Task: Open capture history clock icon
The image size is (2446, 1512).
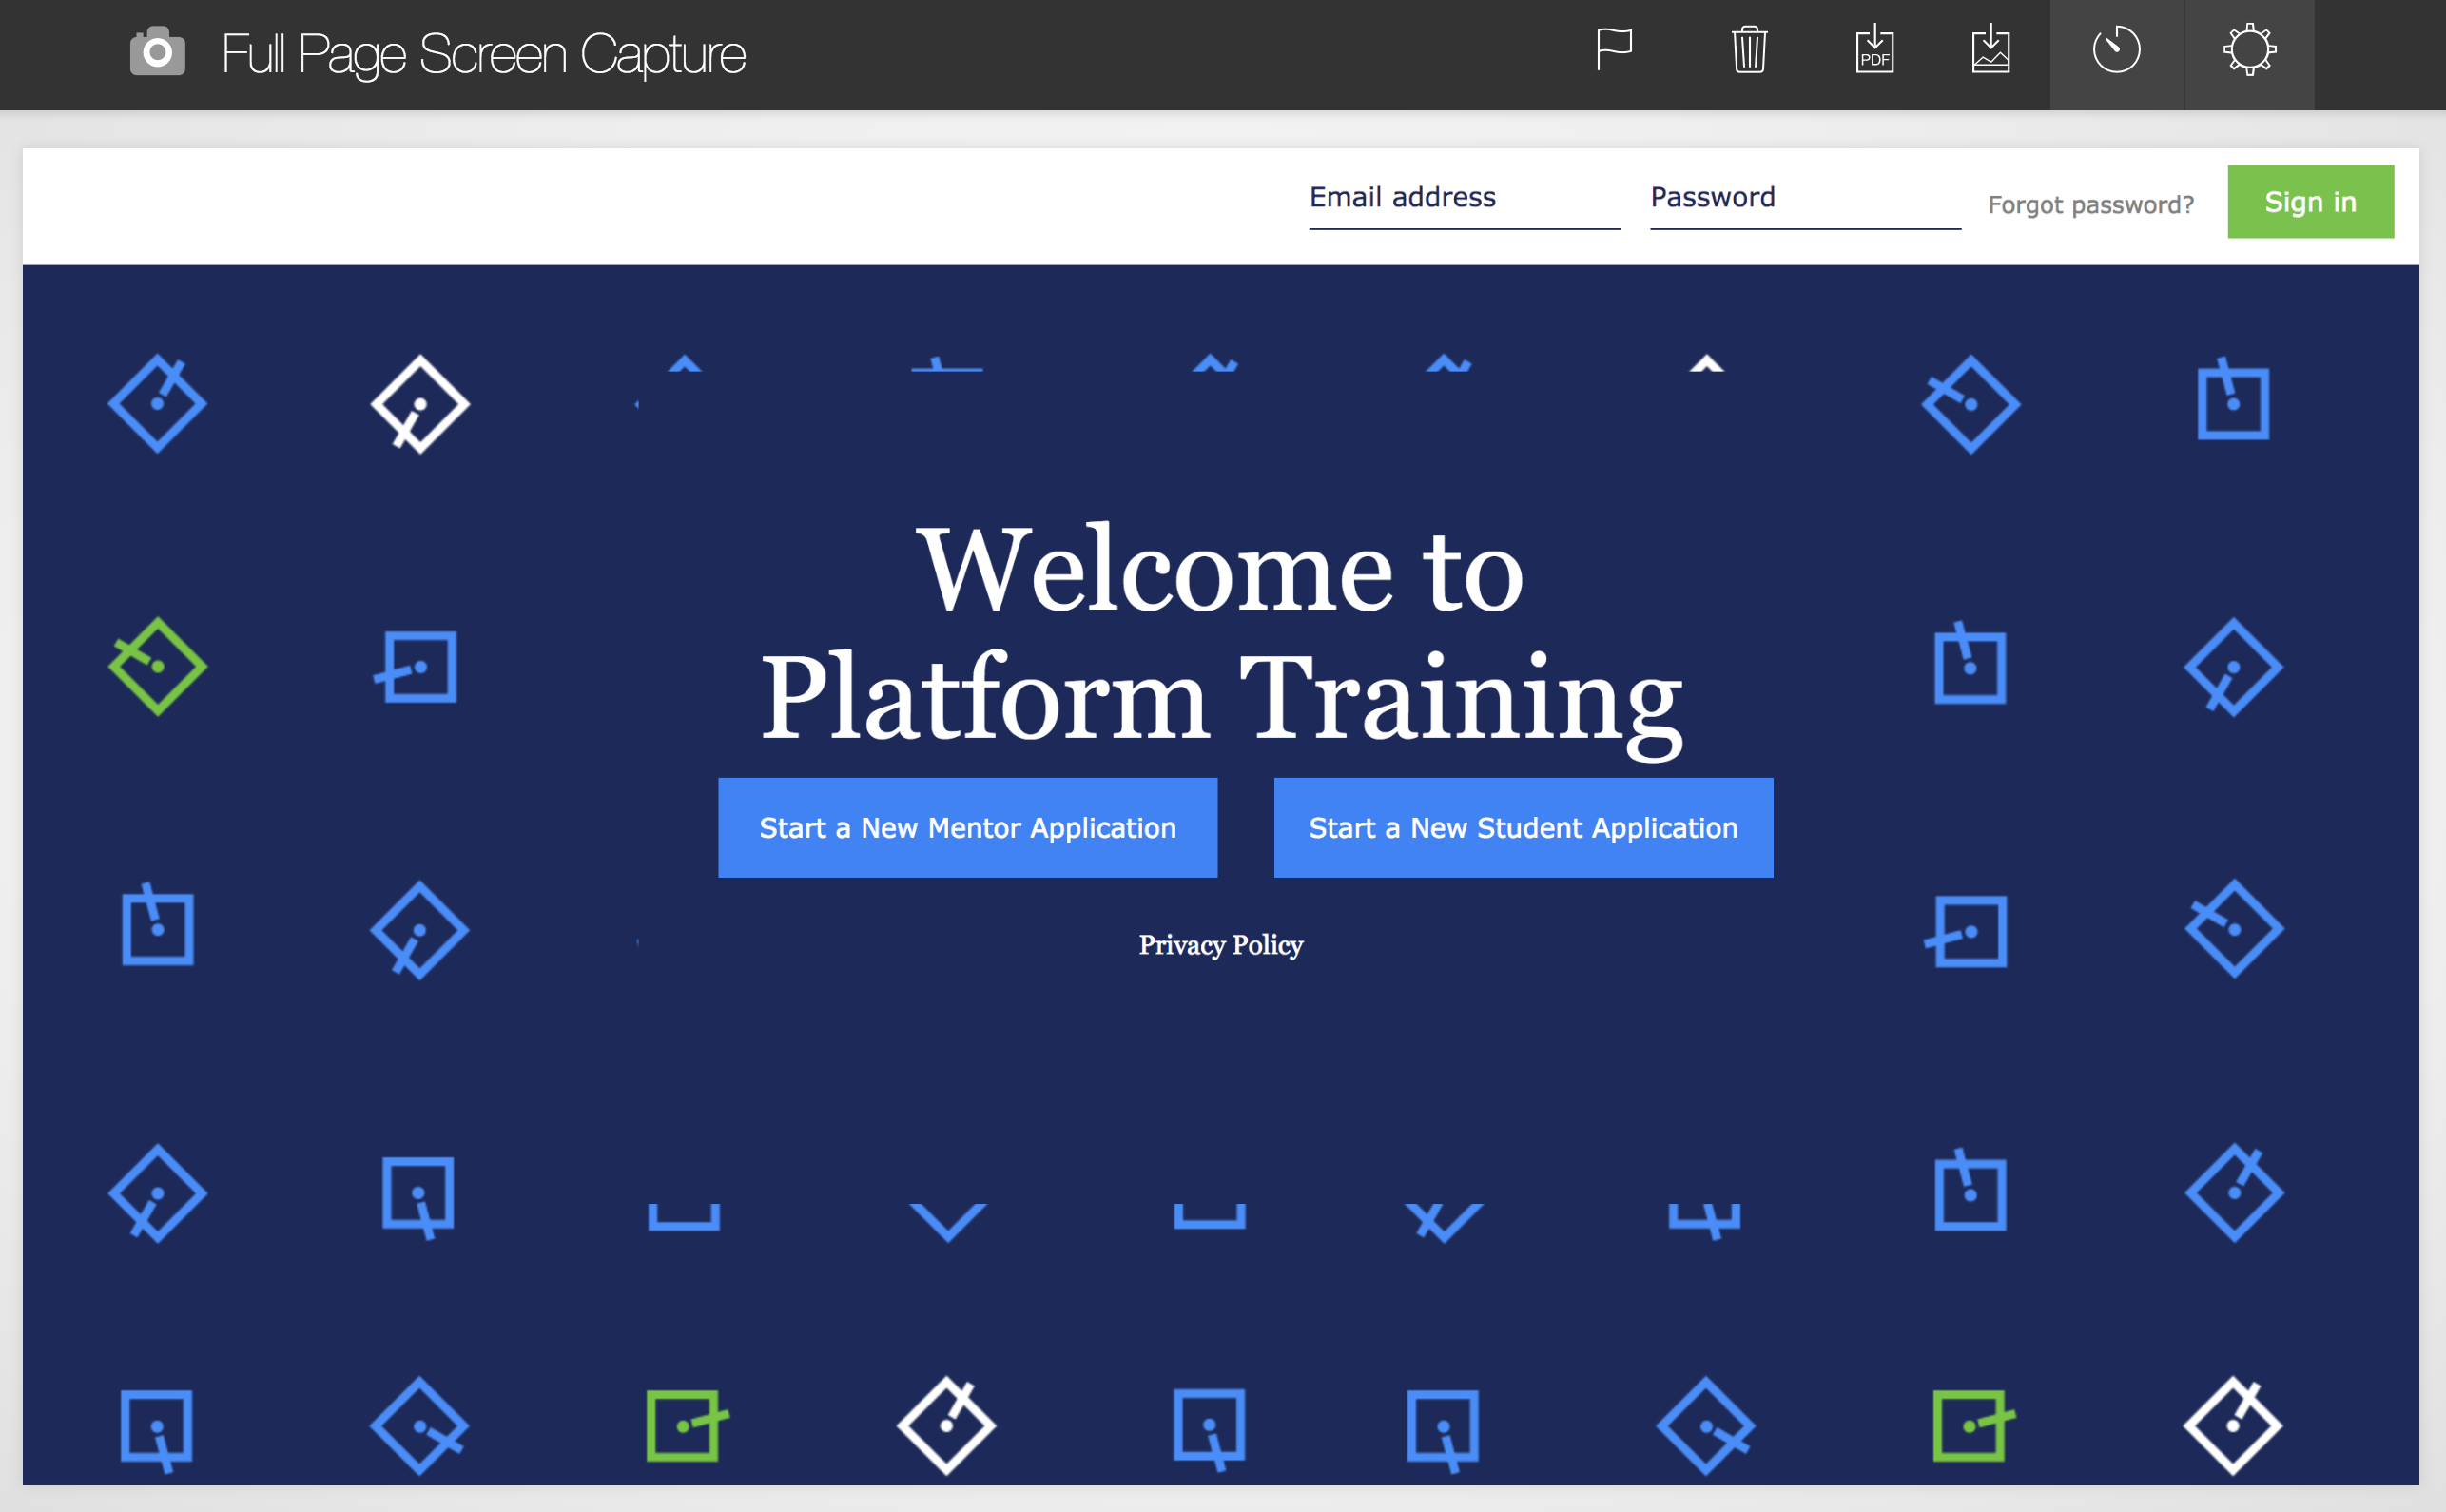Action: tap(2116, 51)
